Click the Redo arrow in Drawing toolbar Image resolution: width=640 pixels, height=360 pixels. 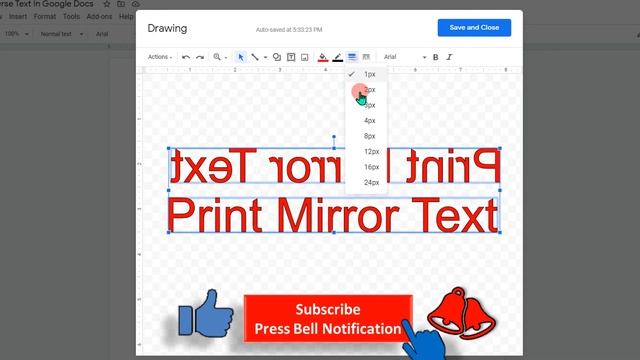point(200,57)
